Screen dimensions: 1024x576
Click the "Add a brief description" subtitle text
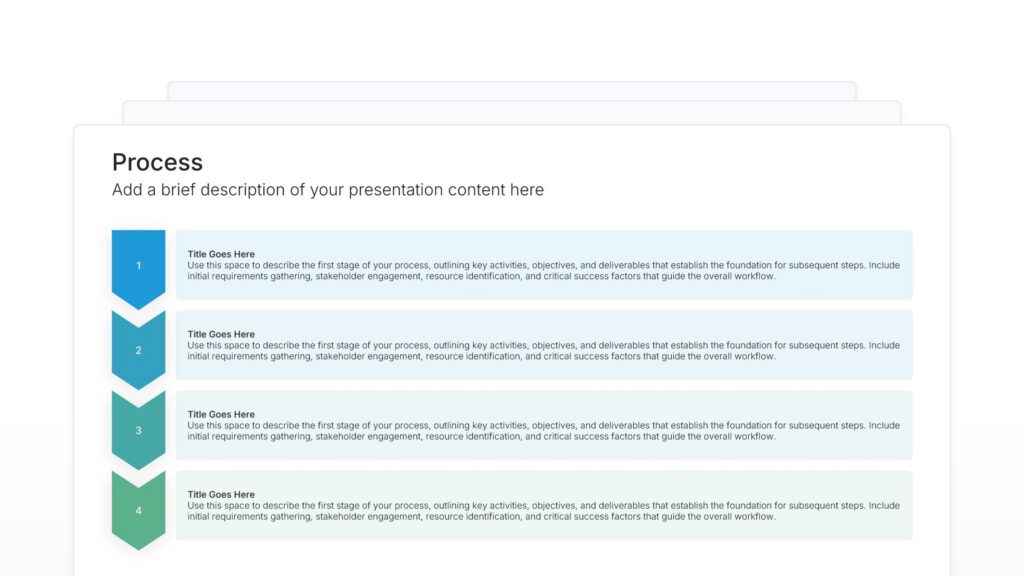[327, 190]
